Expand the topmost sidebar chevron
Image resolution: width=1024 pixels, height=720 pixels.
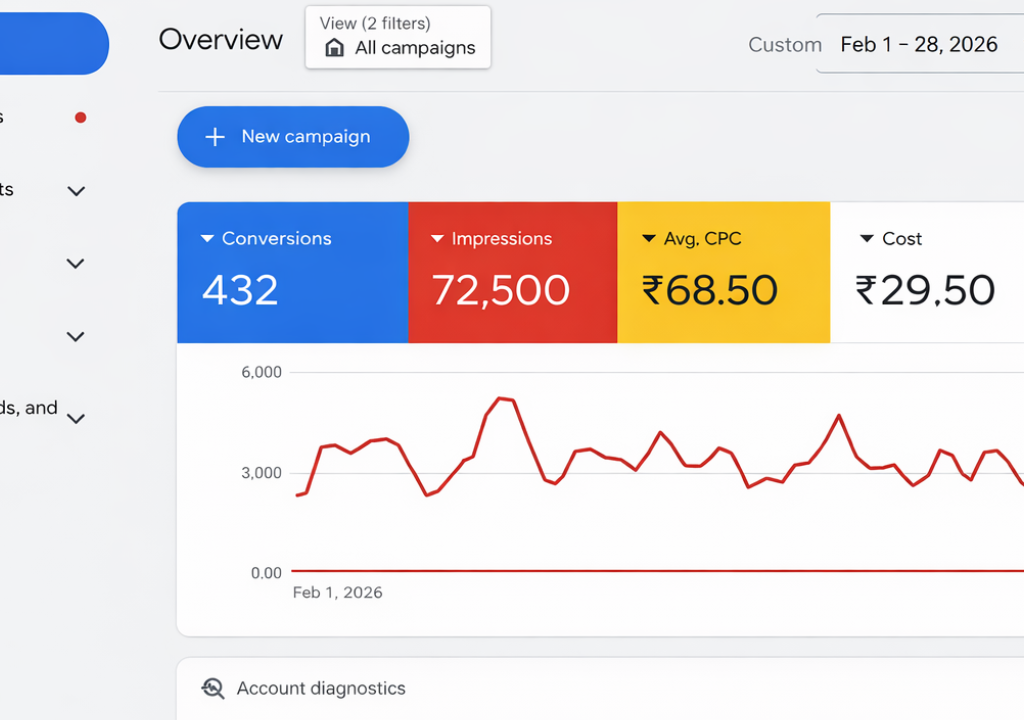[76, 191]
